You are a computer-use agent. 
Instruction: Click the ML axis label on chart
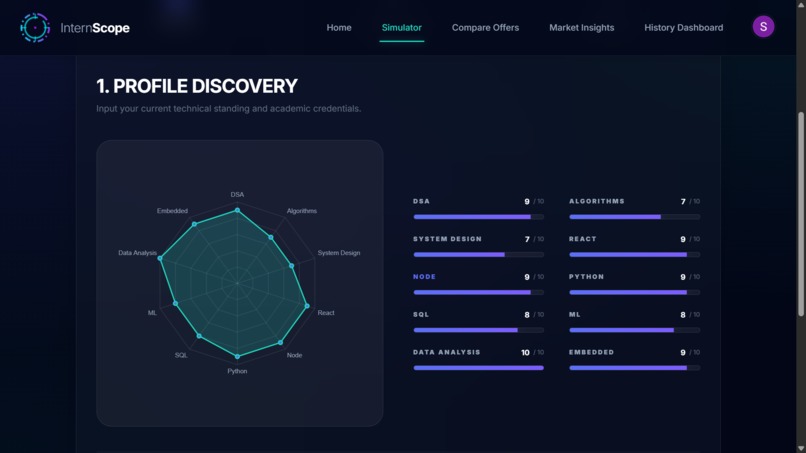coord(152,313)
